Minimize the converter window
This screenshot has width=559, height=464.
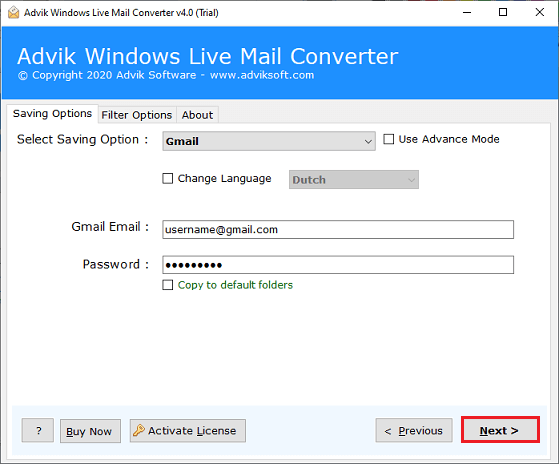tap(467, 12)
